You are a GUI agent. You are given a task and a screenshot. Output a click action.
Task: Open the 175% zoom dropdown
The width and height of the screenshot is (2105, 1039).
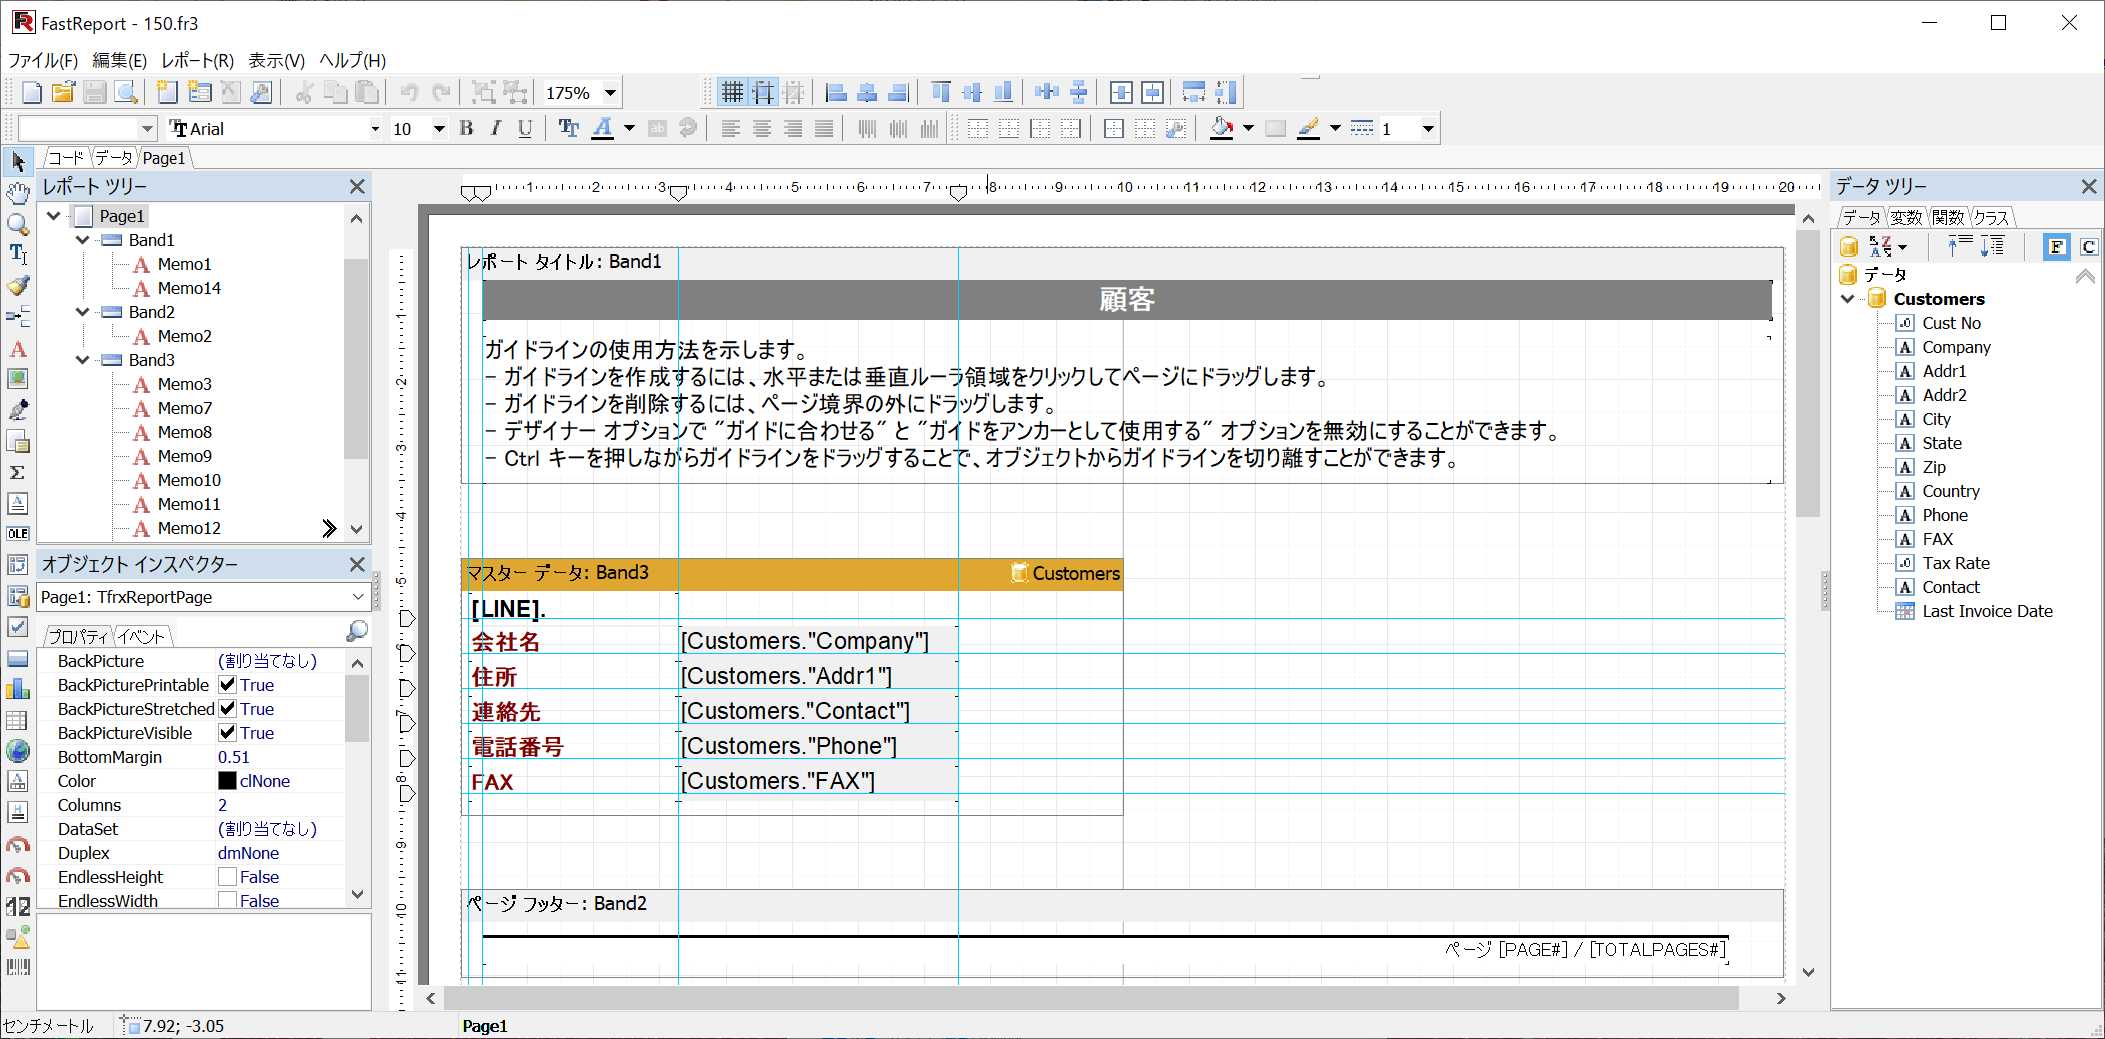click(x=610, y=93)
